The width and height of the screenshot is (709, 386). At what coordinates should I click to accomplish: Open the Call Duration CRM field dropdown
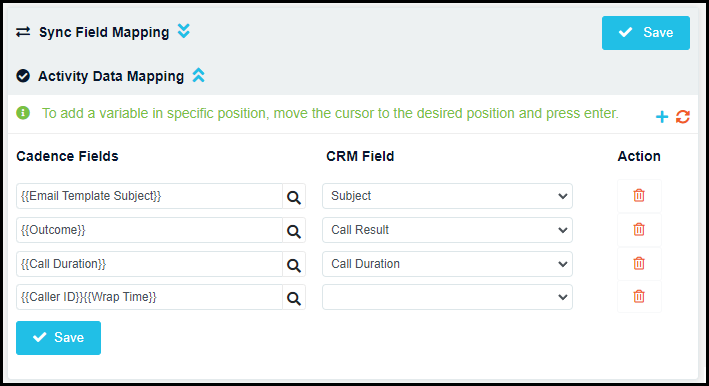click(447, 264)
